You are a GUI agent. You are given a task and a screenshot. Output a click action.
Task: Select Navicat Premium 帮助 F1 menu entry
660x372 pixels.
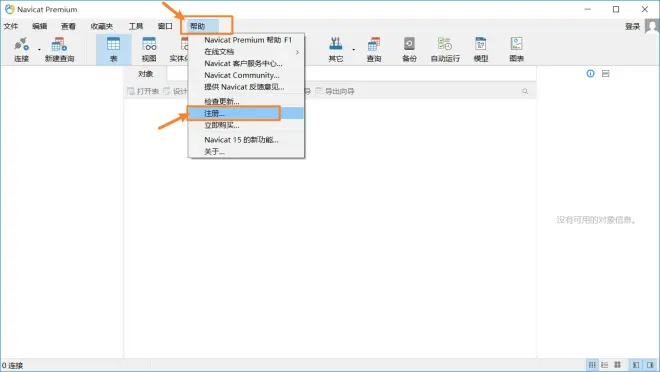click(246, 40)
